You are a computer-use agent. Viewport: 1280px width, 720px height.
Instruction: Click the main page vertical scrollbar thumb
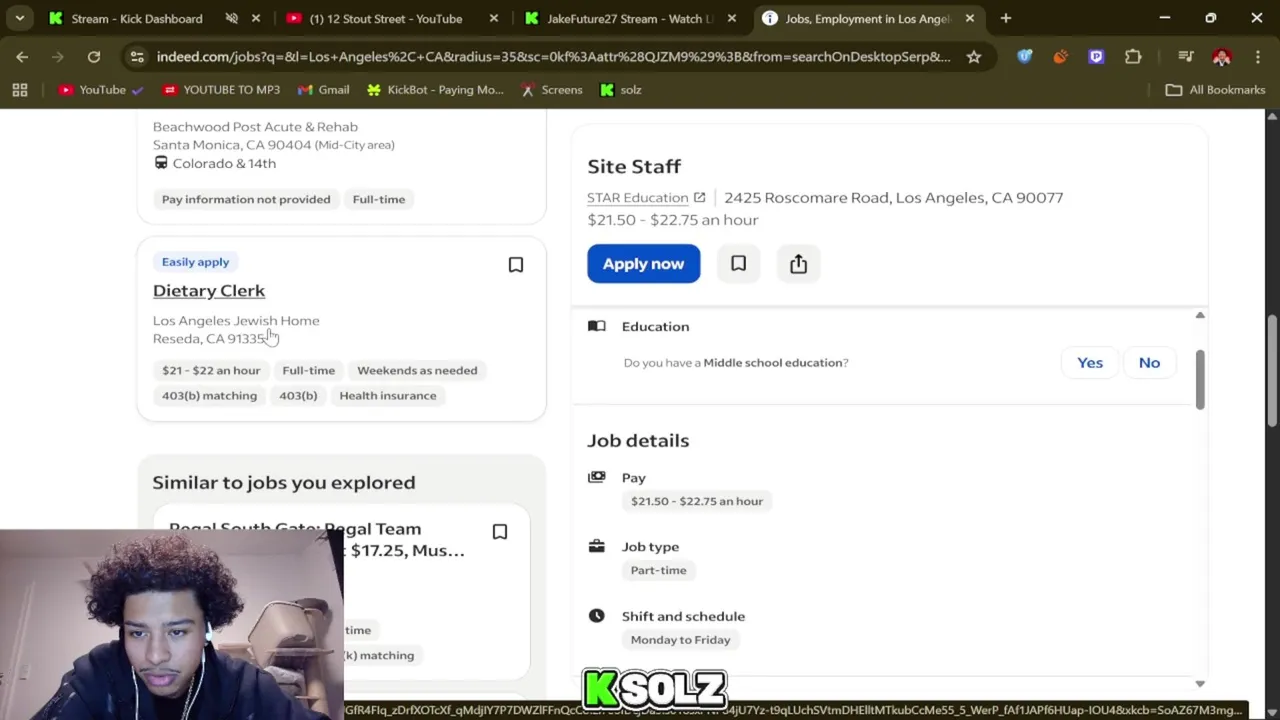point(1272,371)
